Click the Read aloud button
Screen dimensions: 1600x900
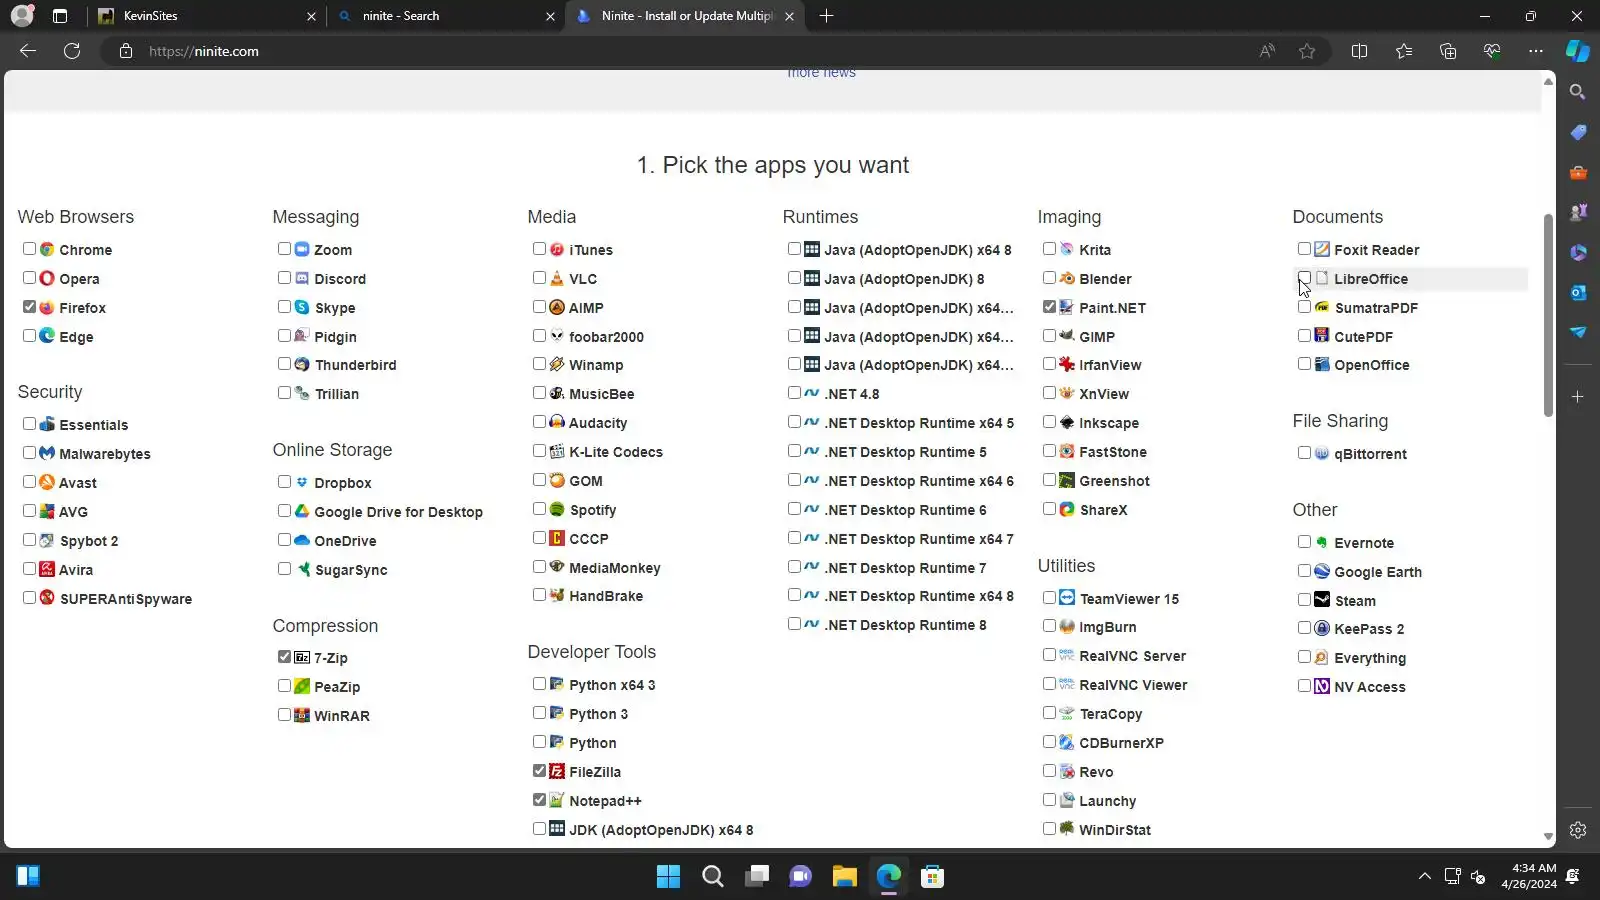point(1267,51)
